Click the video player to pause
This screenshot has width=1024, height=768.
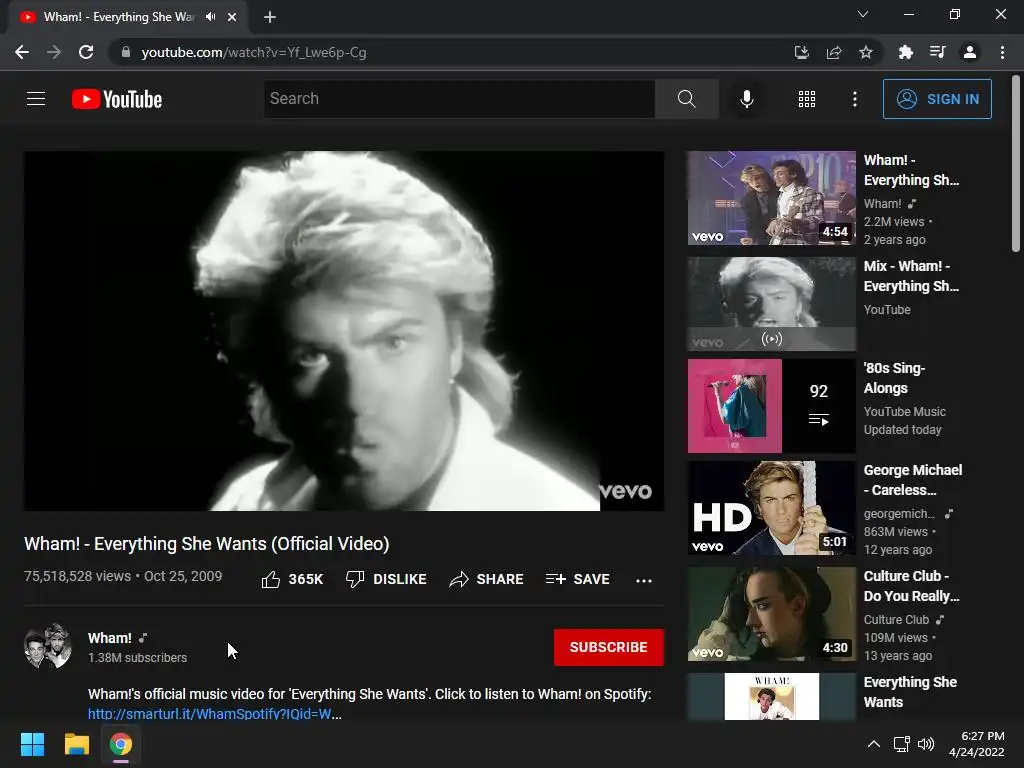coord(344,331)
